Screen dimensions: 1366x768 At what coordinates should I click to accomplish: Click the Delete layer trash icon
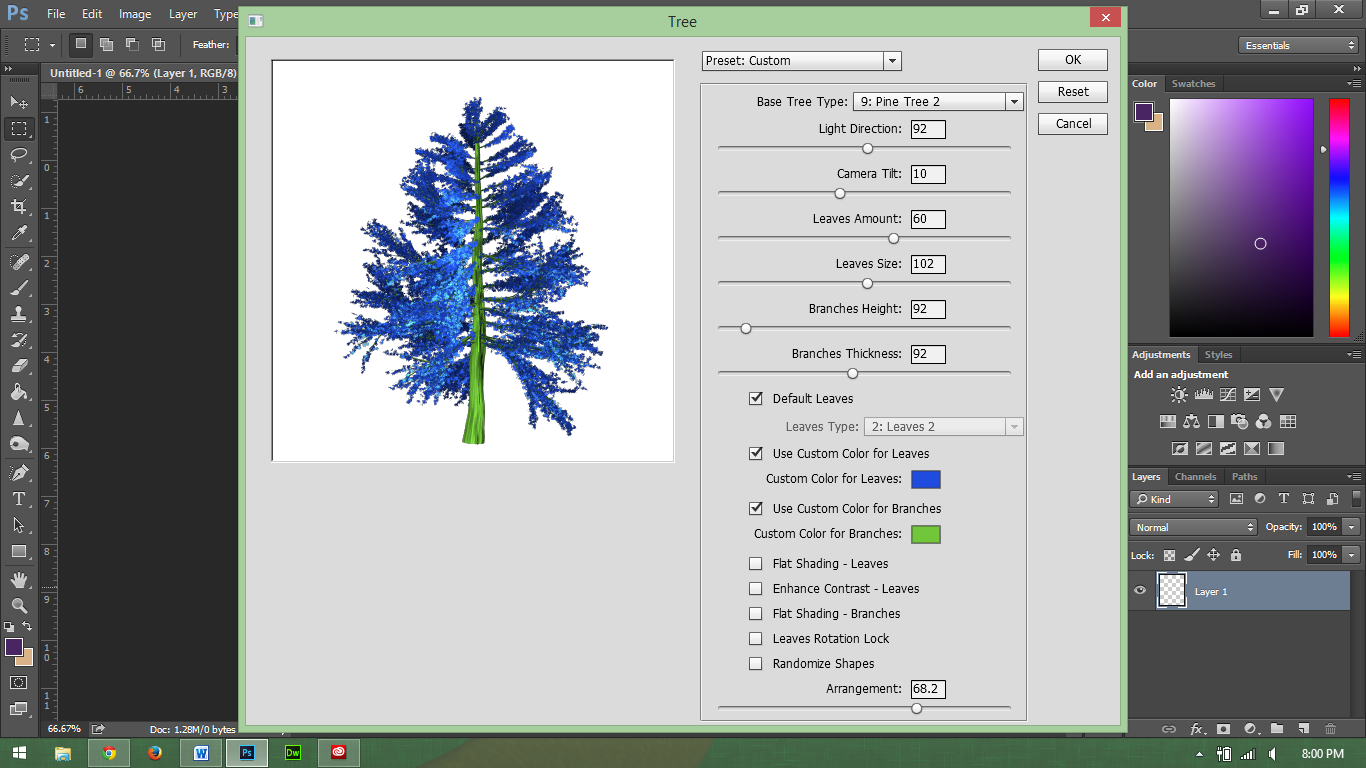tap(1330, 729)
